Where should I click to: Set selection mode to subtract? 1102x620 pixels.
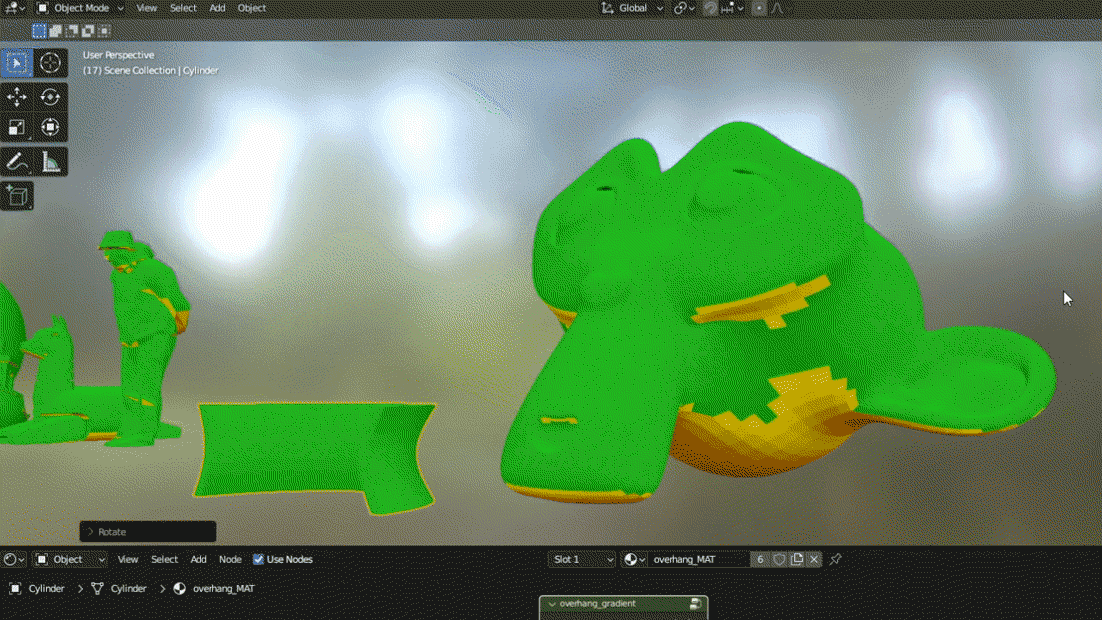(x=72, y=31)
